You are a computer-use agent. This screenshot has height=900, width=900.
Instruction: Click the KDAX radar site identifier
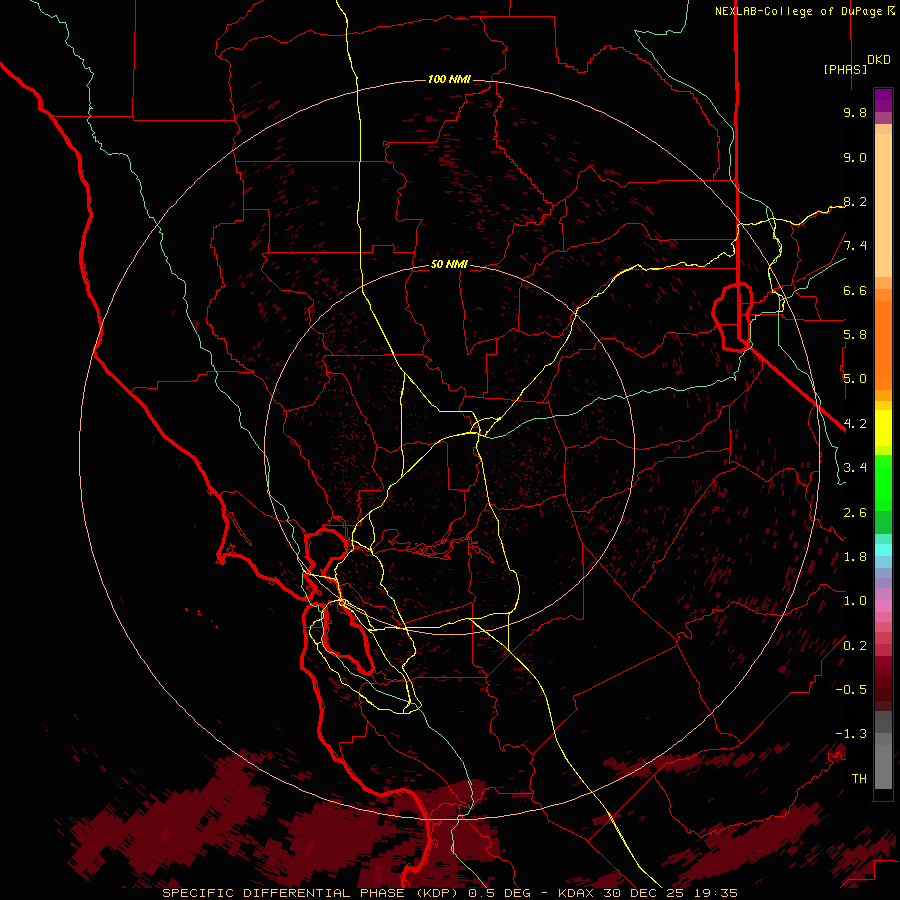pos(576,893)
